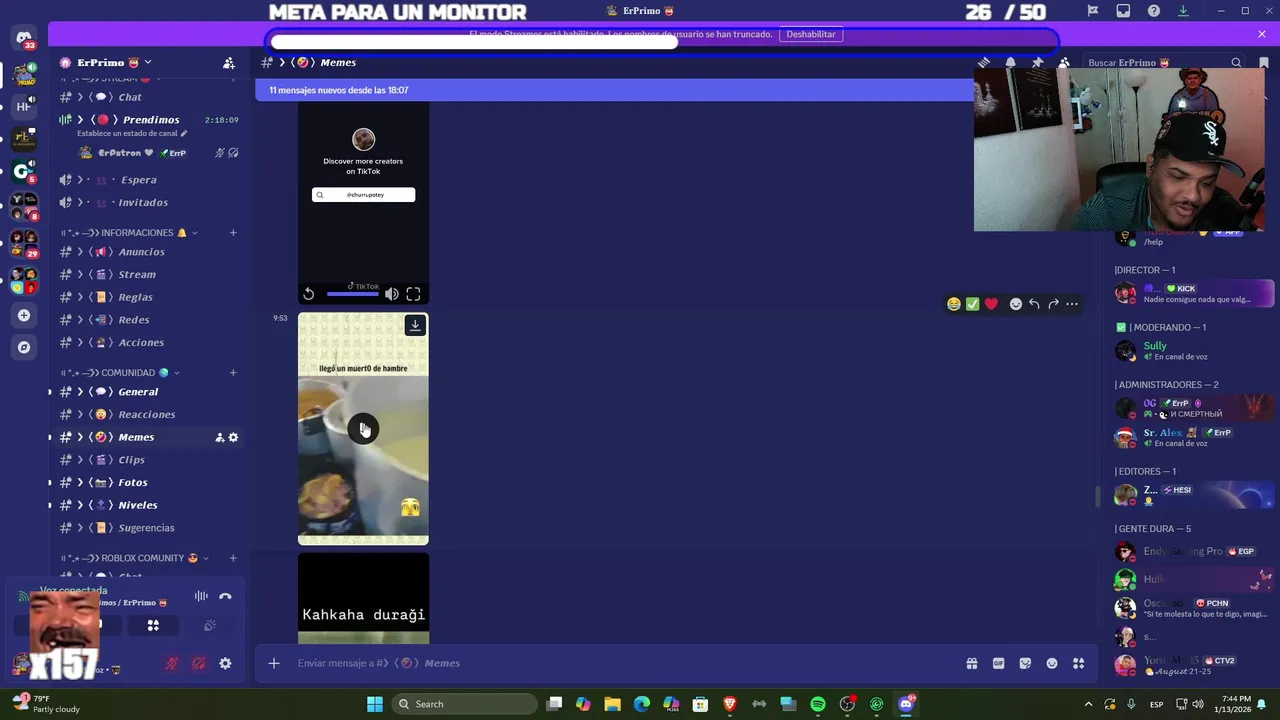Open the gift icon in message bar
The width and height of the screenshot is (1280, 720).
pyautogui.click(x=971, y=663)
